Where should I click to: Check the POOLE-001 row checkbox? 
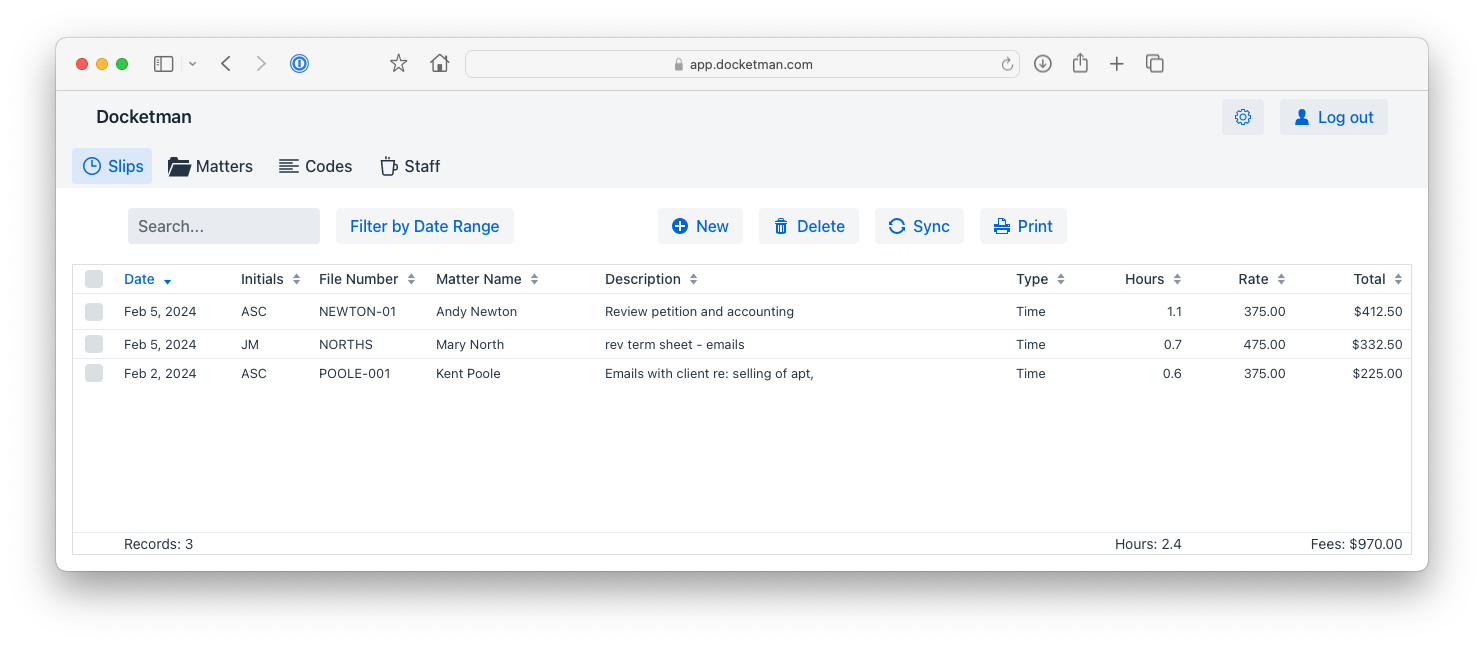[94, 373]
